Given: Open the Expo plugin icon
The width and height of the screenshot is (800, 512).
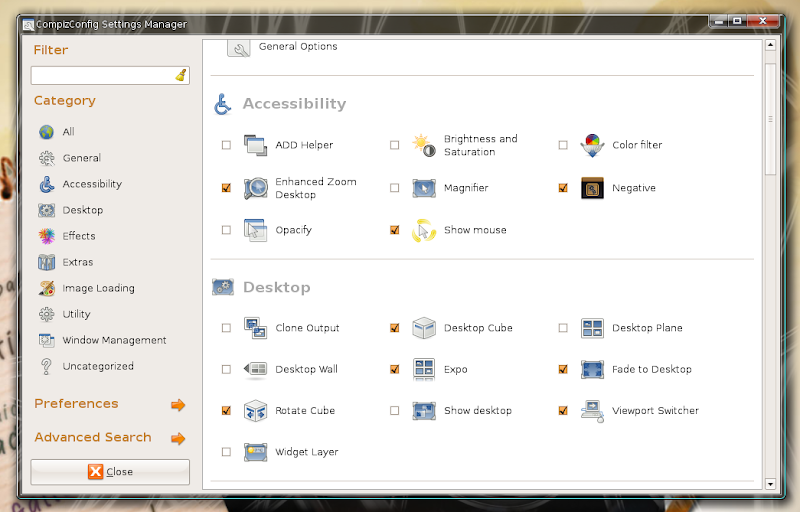Looking at the screenshot, I should pyautogui.click(x=423, y=369).
